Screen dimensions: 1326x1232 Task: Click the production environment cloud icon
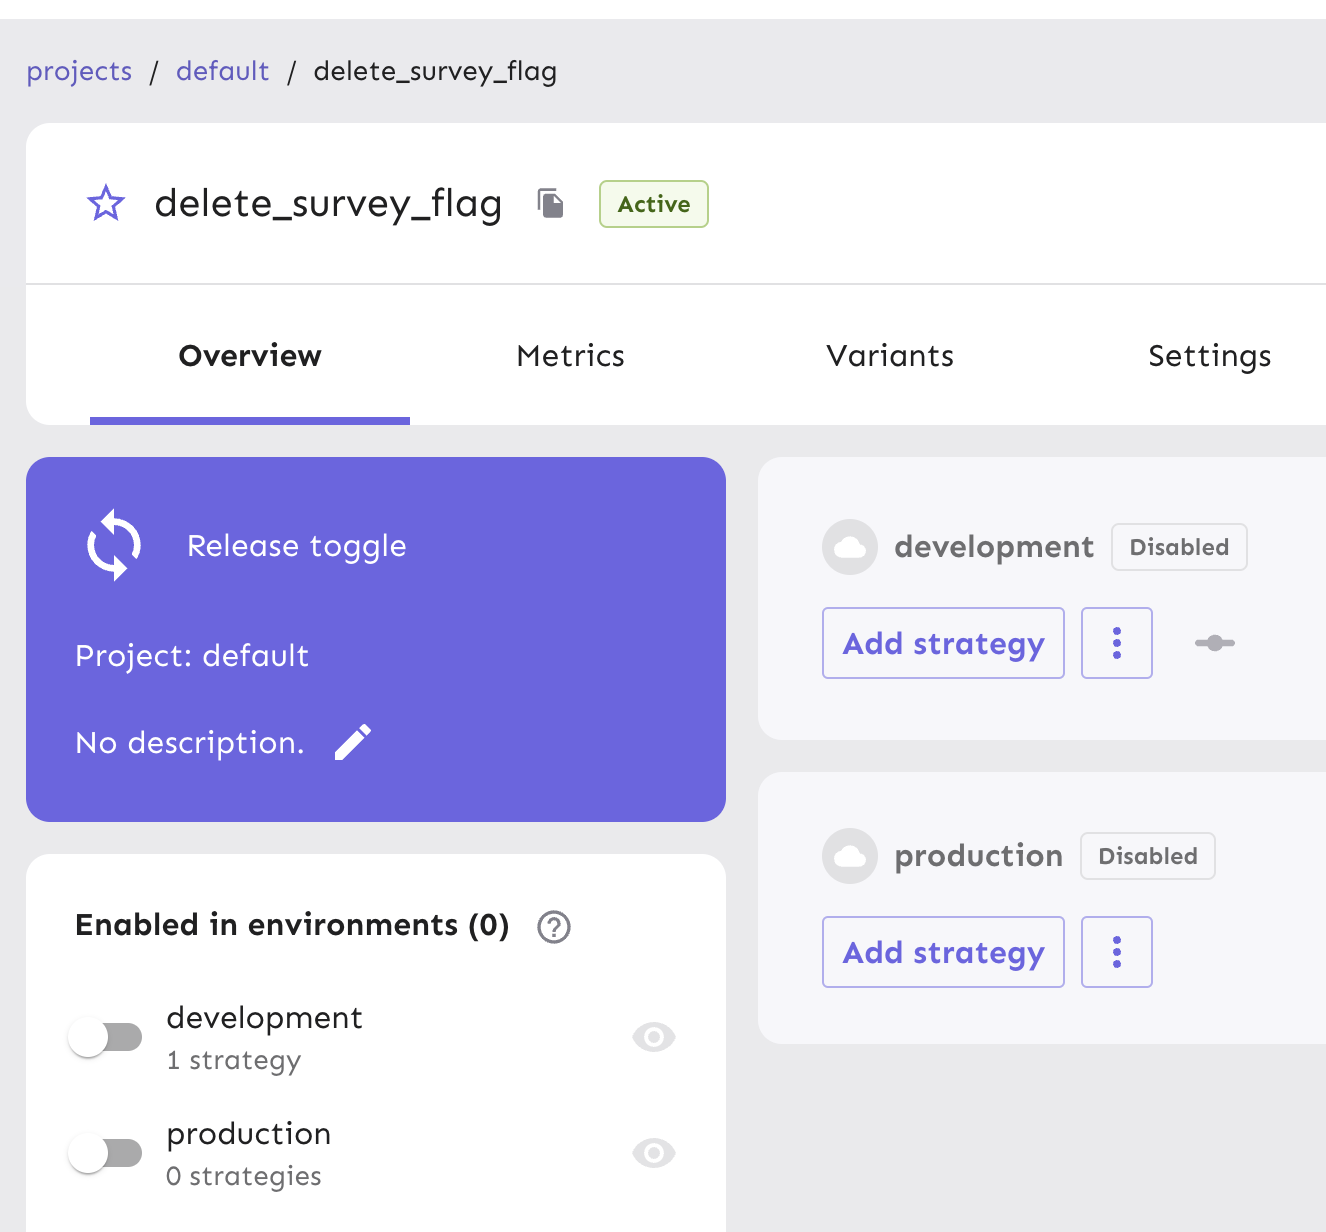click(849, 856)
